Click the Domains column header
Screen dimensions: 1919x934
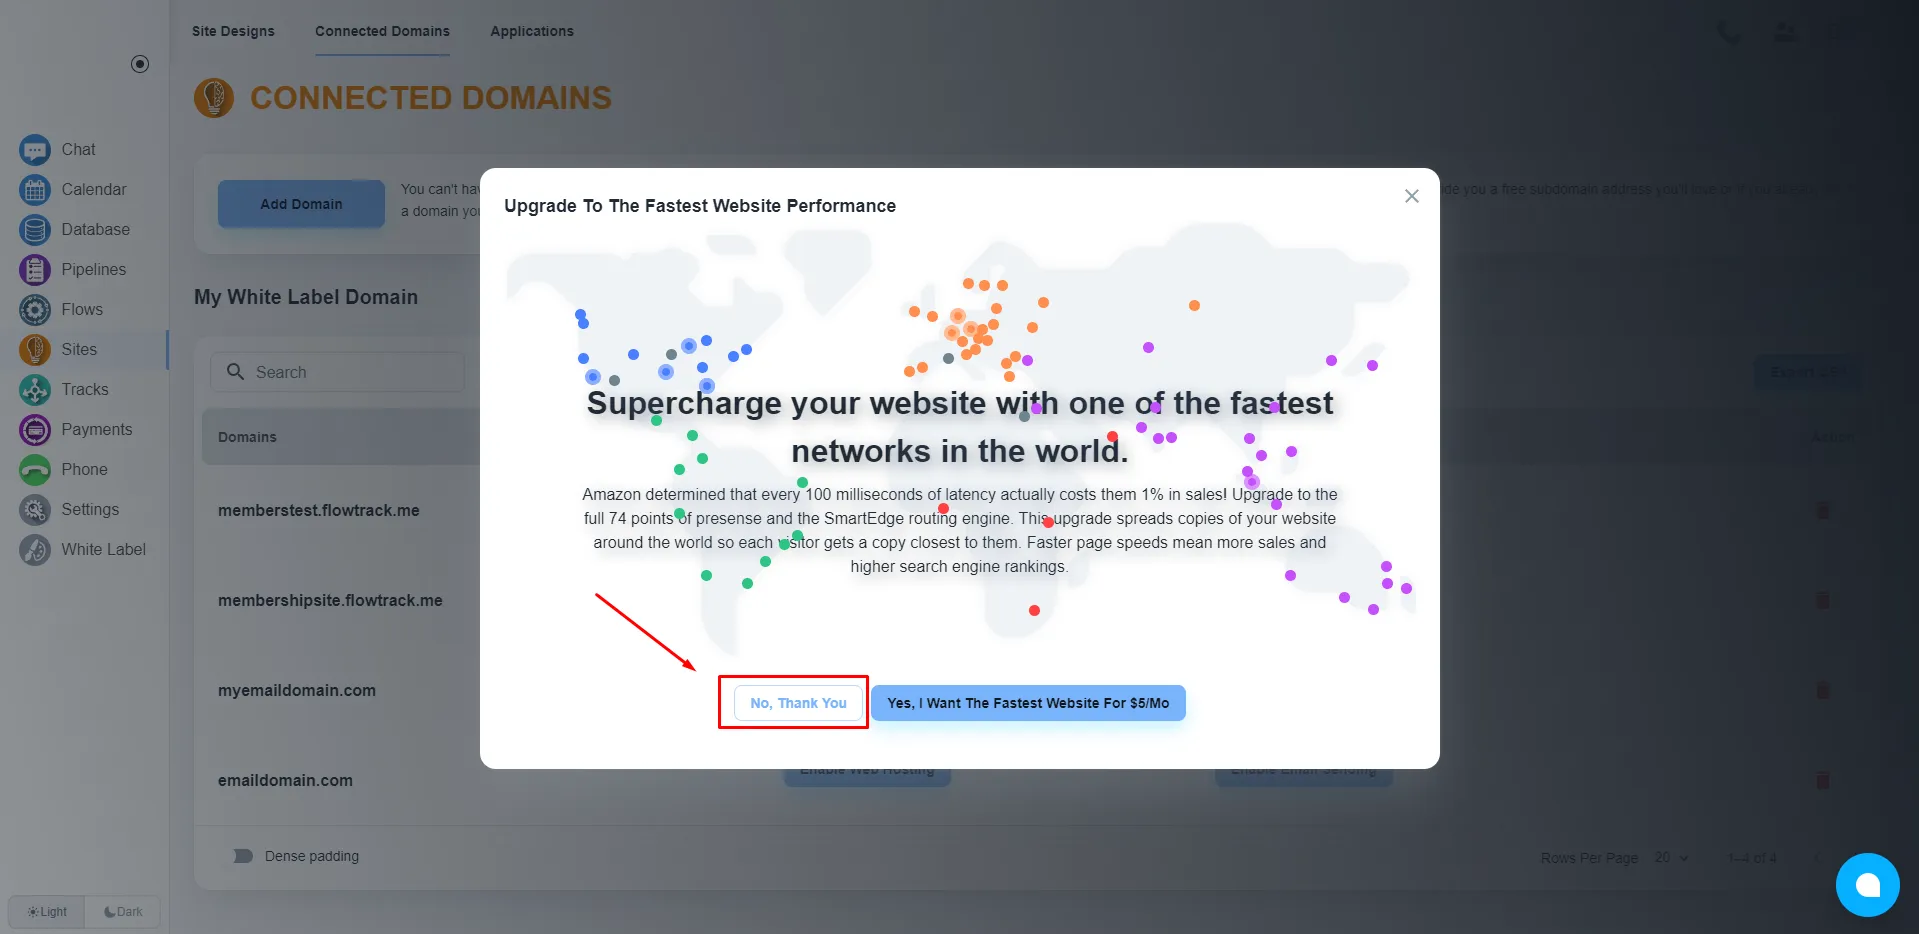(x=247, y=437)
